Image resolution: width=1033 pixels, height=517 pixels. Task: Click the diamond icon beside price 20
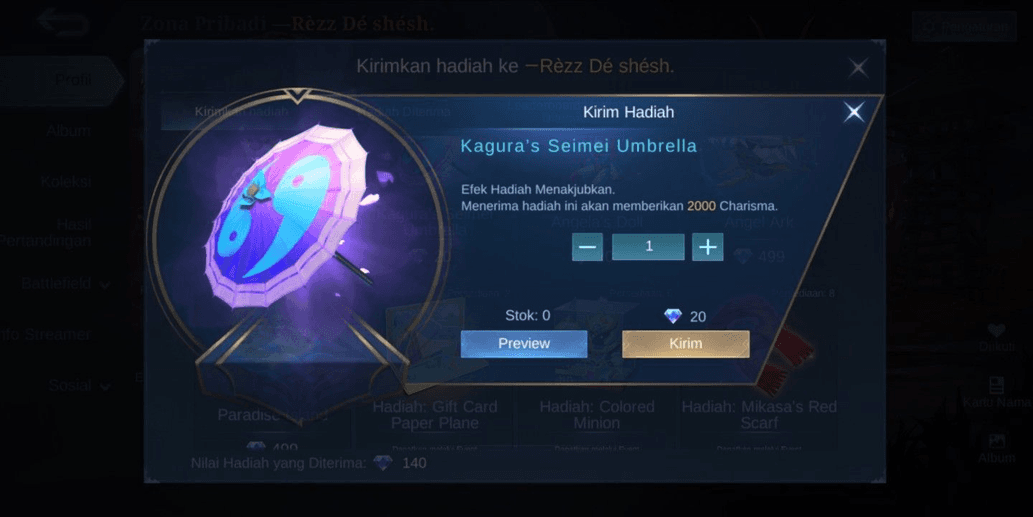pyautogui.click(x=673, y=317)
